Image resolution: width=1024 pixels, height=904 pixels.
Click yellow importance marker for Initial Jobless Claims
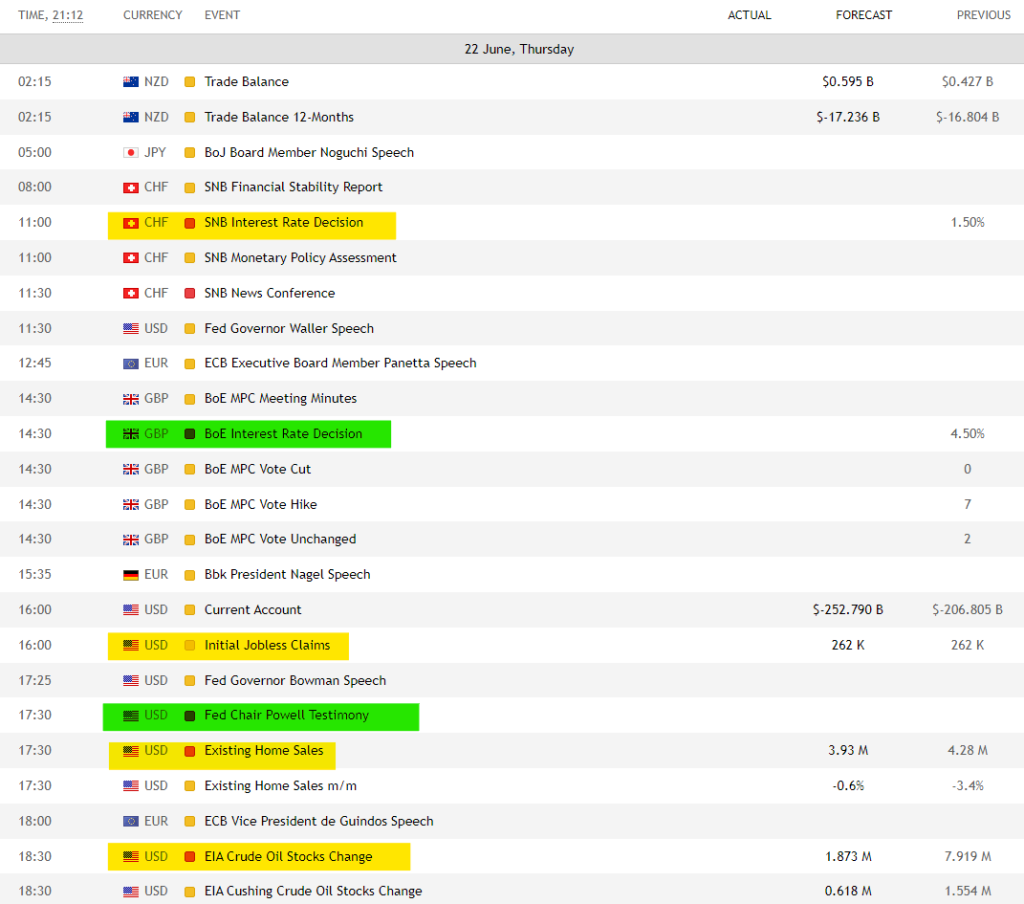point(189,645)
